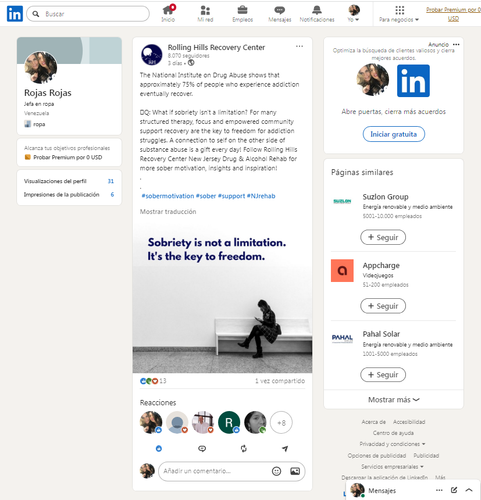
Task: Click the send post icon
Action: [x=285, y=449]
